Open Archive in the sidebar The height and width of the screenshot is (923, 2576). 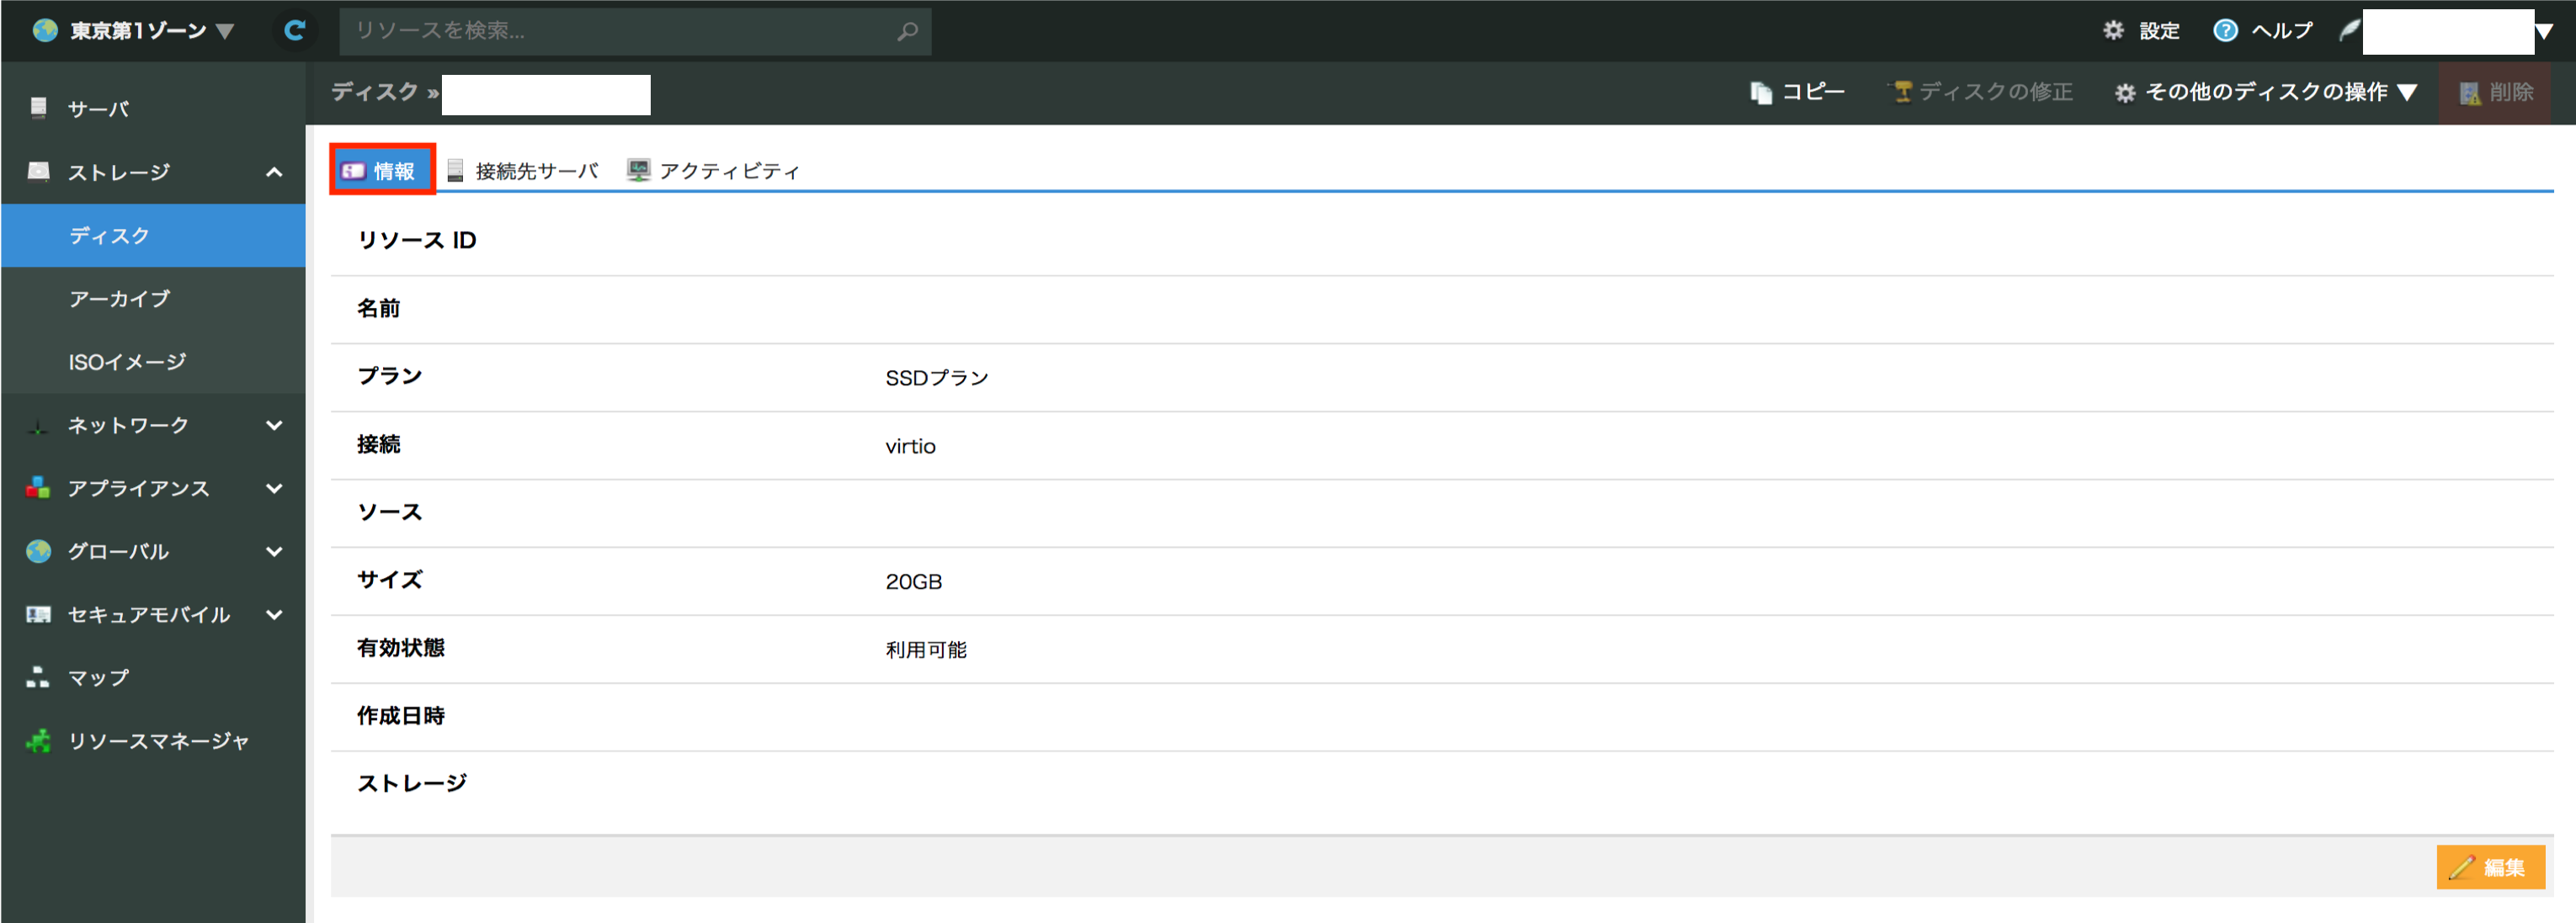pos(119,299)
